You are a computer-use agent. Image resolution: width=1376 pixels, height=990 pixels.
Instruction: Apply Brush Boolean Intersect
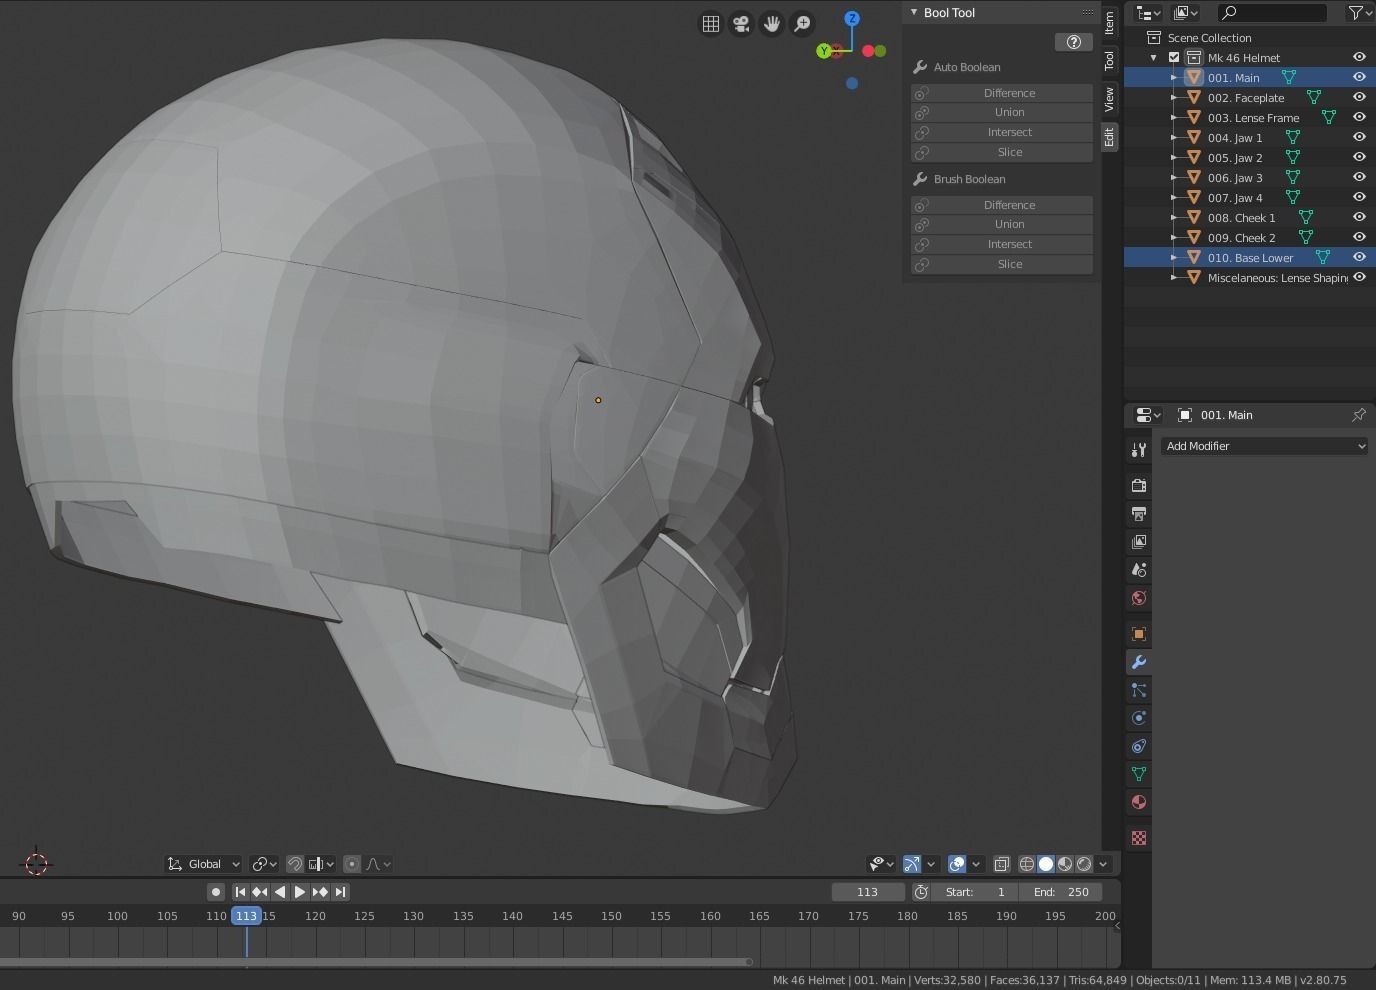click(1002, 244)
